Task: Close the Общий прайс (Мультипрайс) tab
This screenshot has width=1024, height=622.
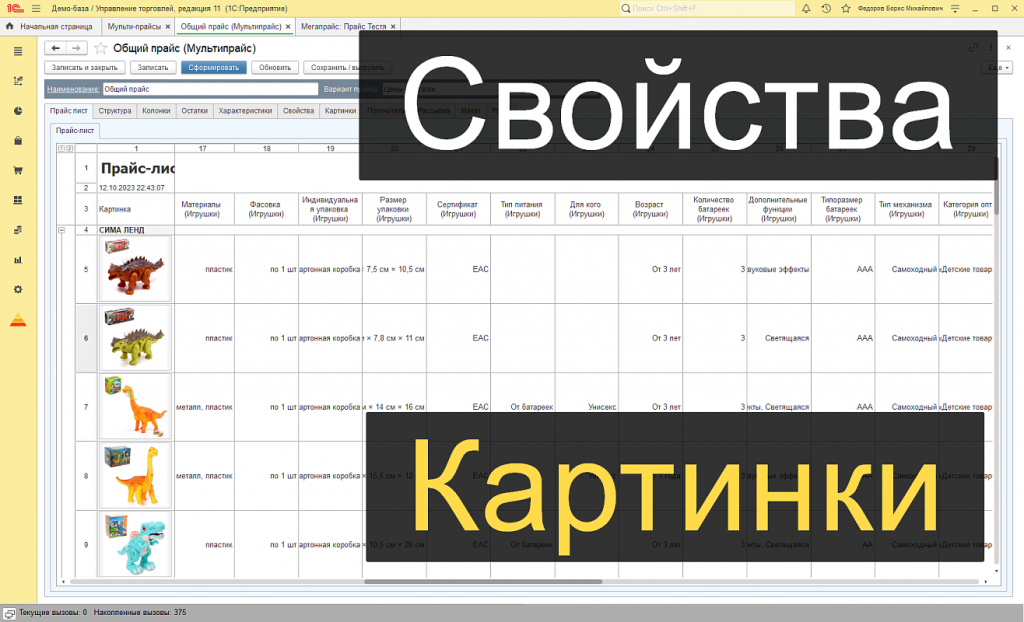Action: (288, 27)
